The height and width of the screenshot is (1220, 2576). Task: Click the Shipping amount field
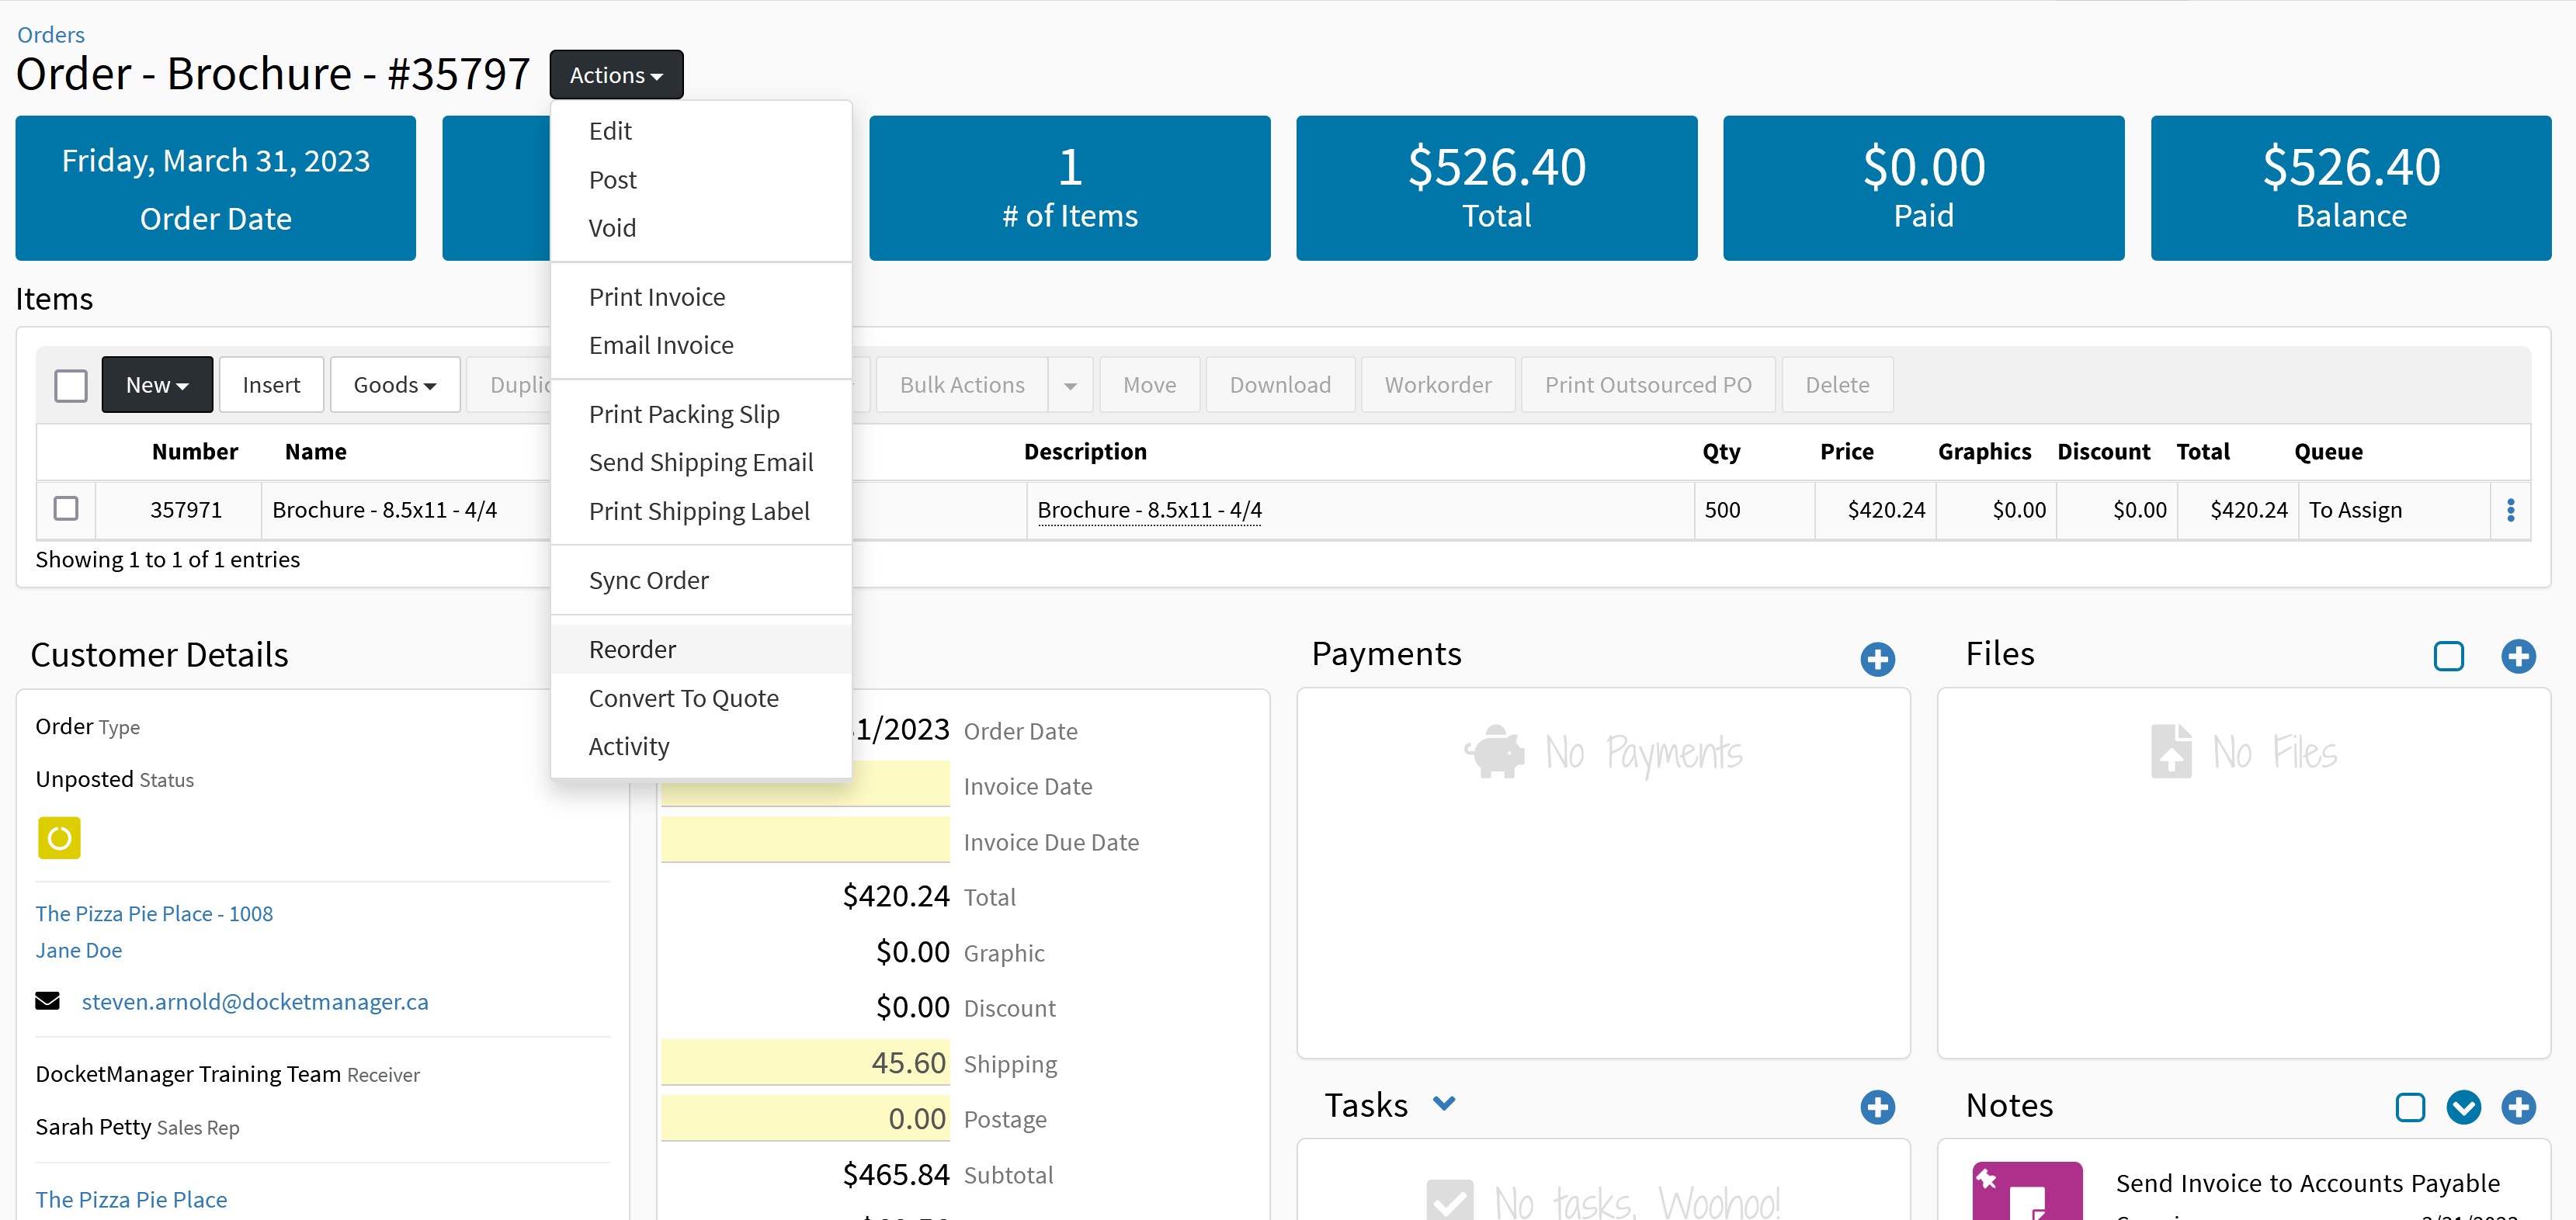pyautogui.click(x=805, y=1062)
